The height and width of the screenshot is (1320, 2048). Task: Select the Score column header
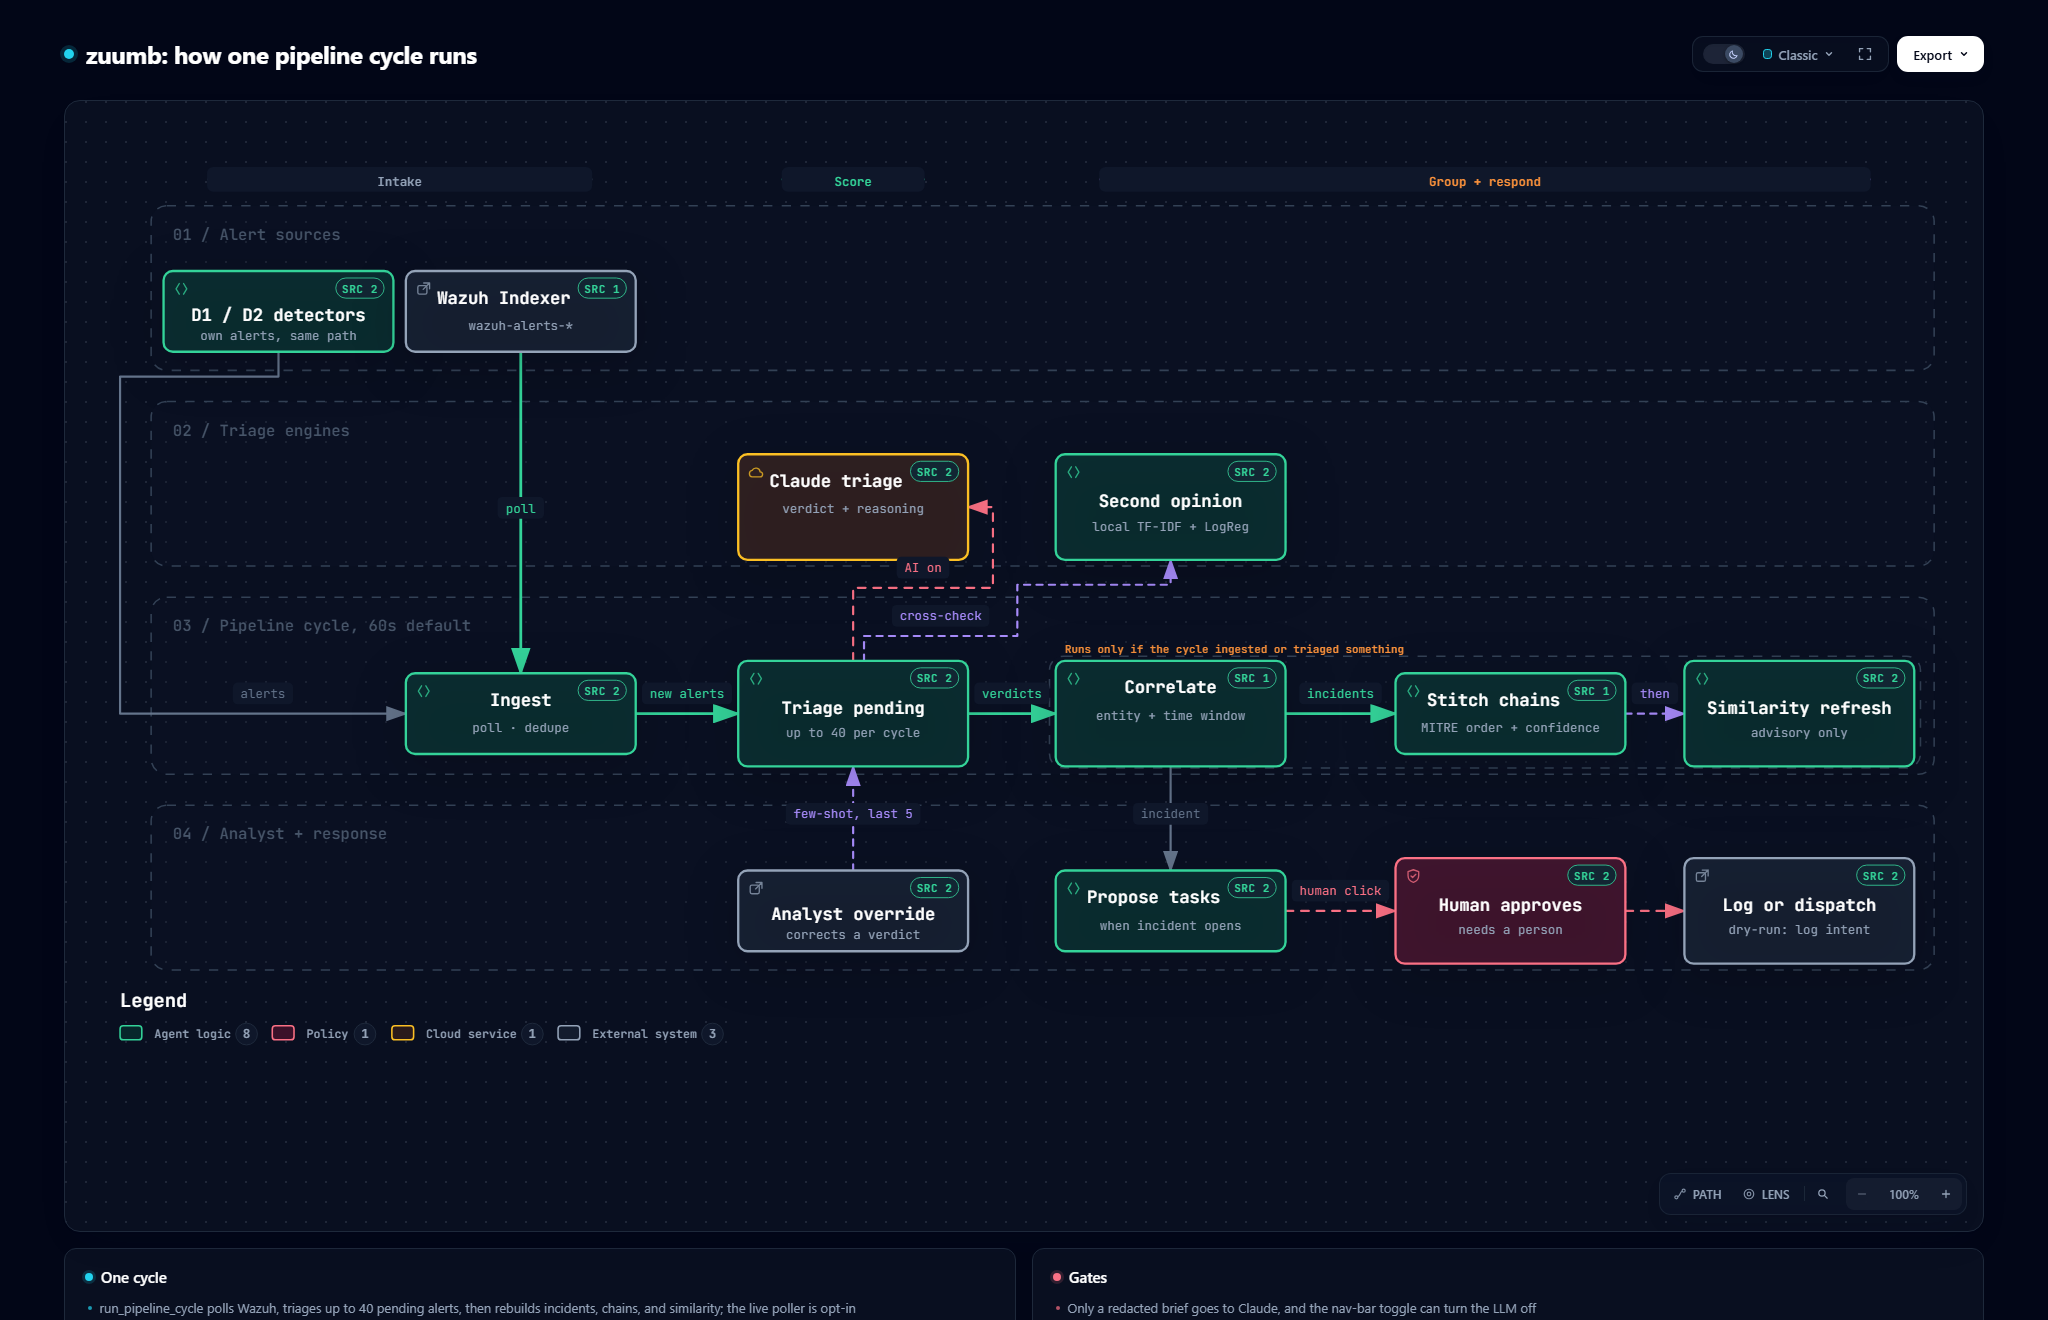pyautogui.click(x=853, y=181)
